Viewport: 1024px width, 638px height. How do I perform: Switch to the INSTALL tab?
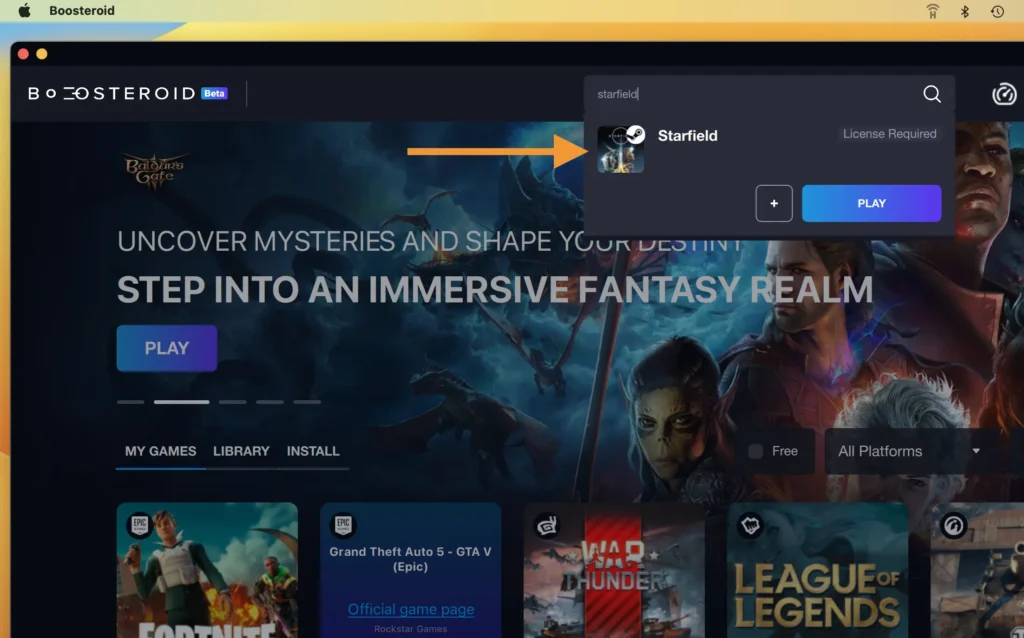coord(313,451)
